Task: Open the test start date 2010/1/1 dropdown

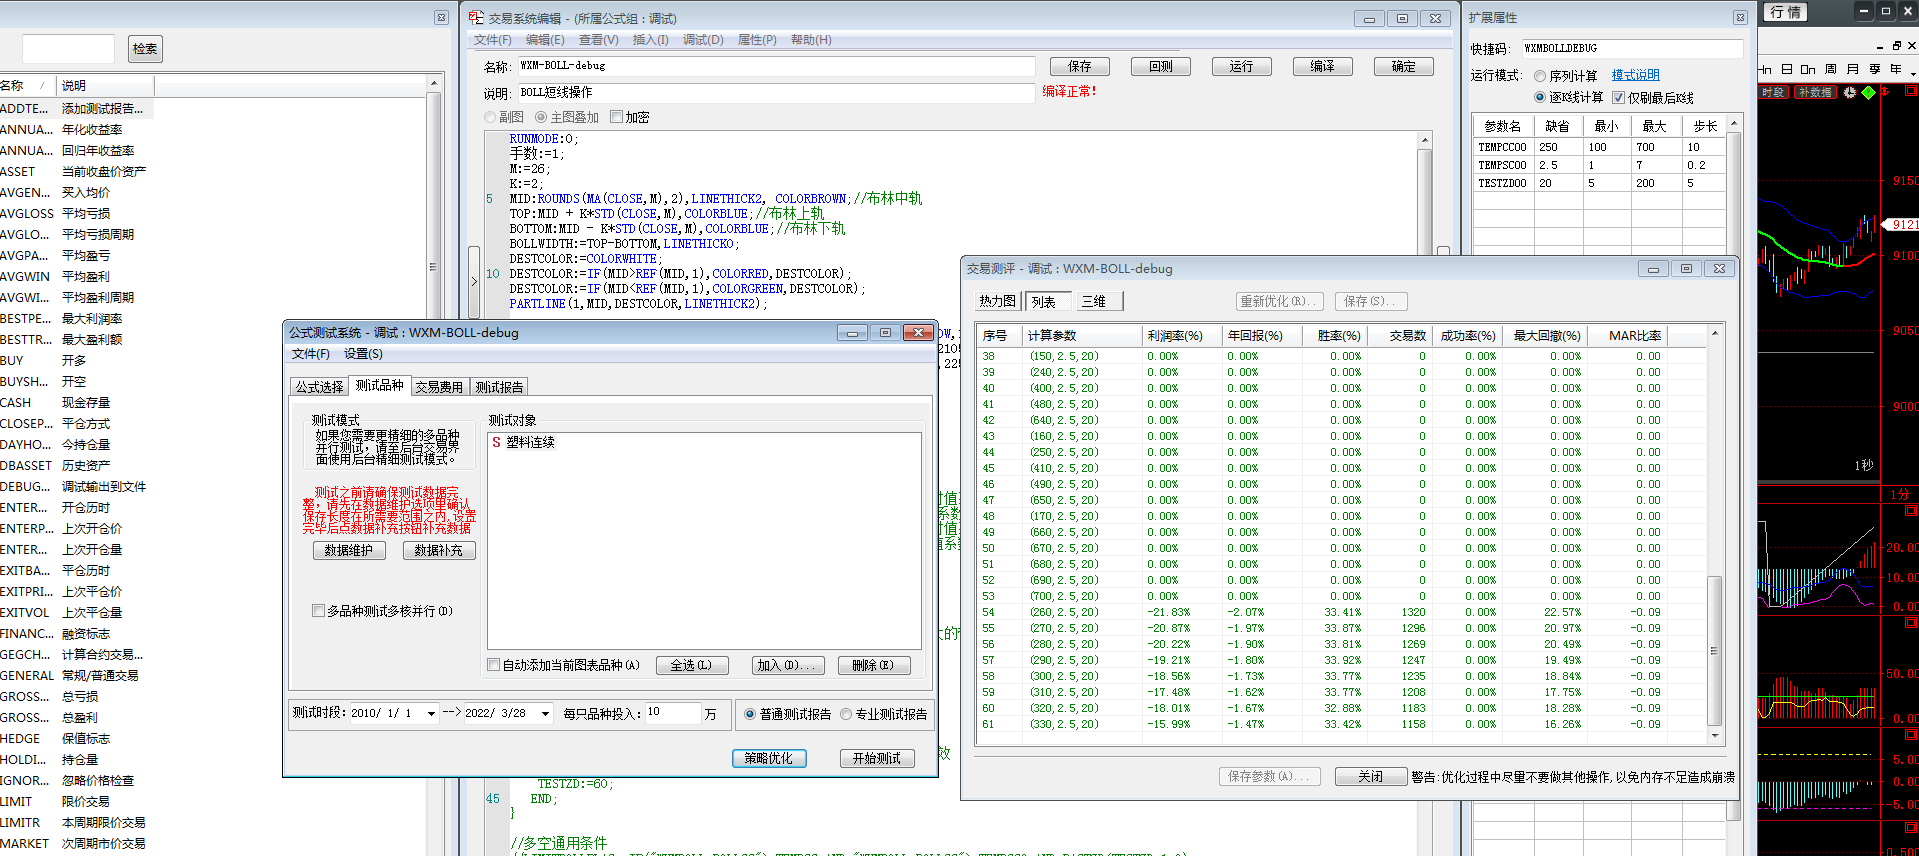Action: [431, 714]
